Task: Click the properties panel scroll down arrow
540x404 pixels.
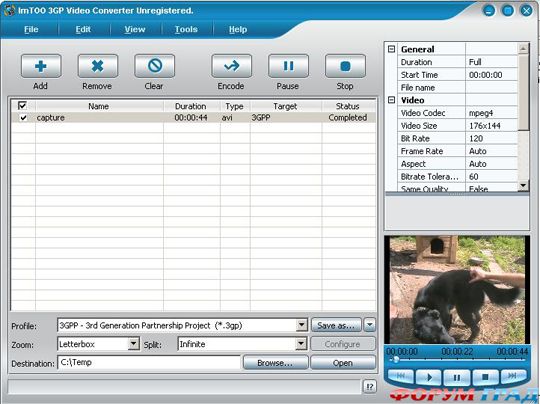Action: point(523,186)
